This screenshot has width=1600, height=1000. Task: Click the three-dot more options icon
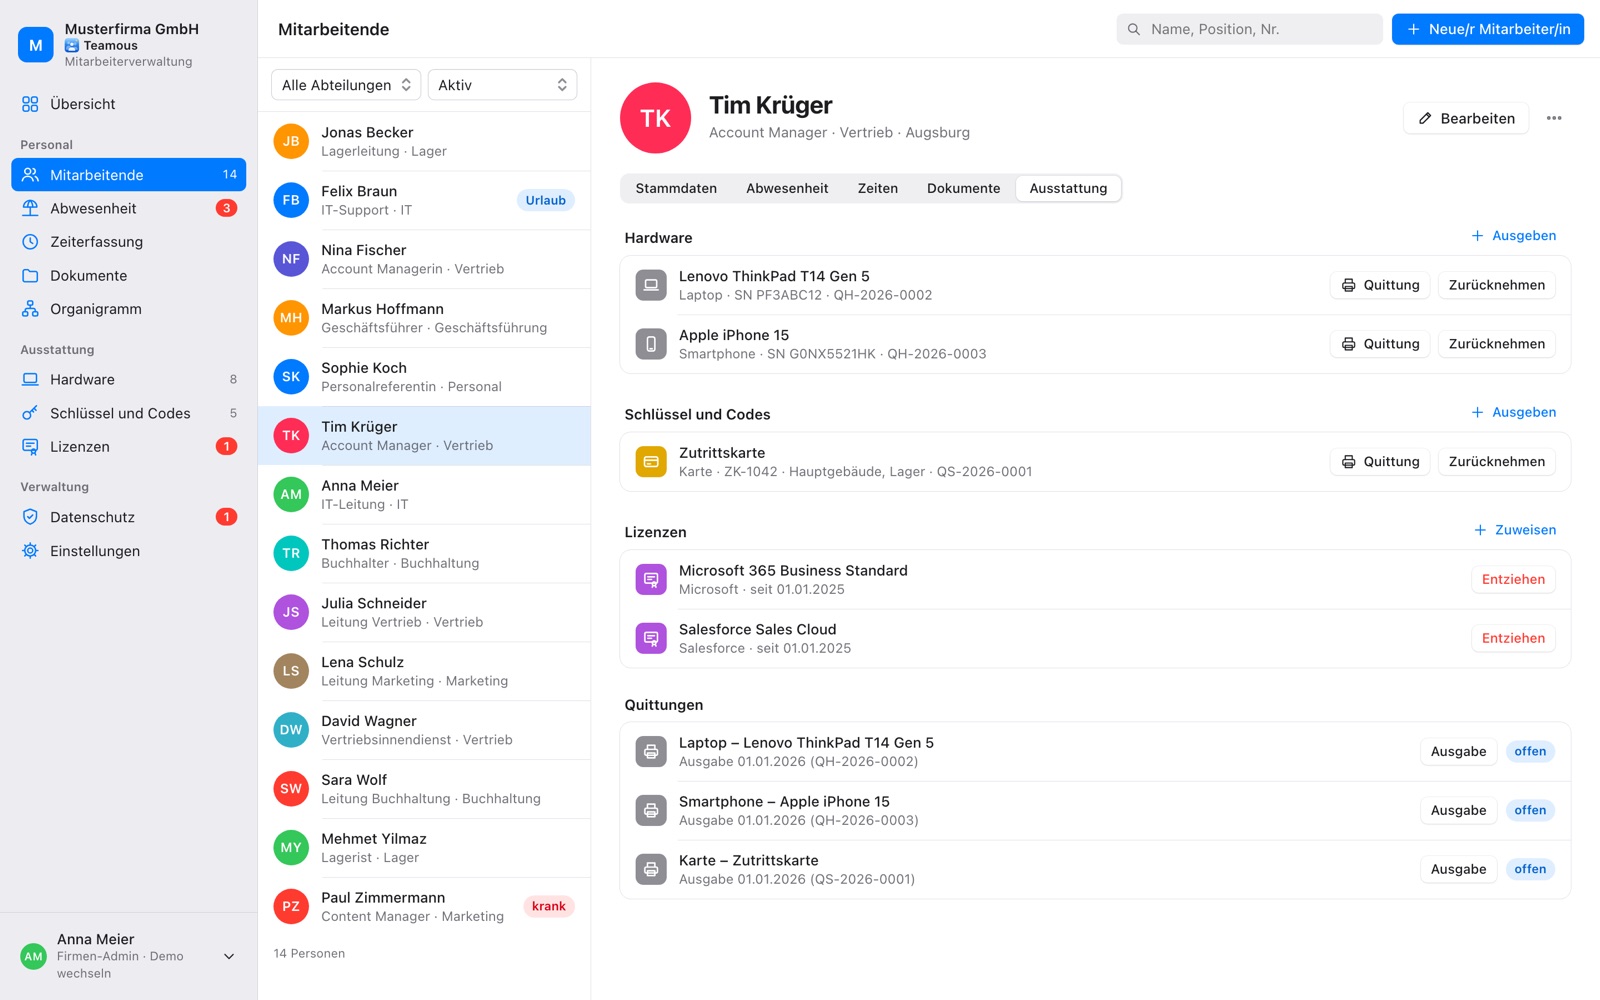(x=1554, y=118)
